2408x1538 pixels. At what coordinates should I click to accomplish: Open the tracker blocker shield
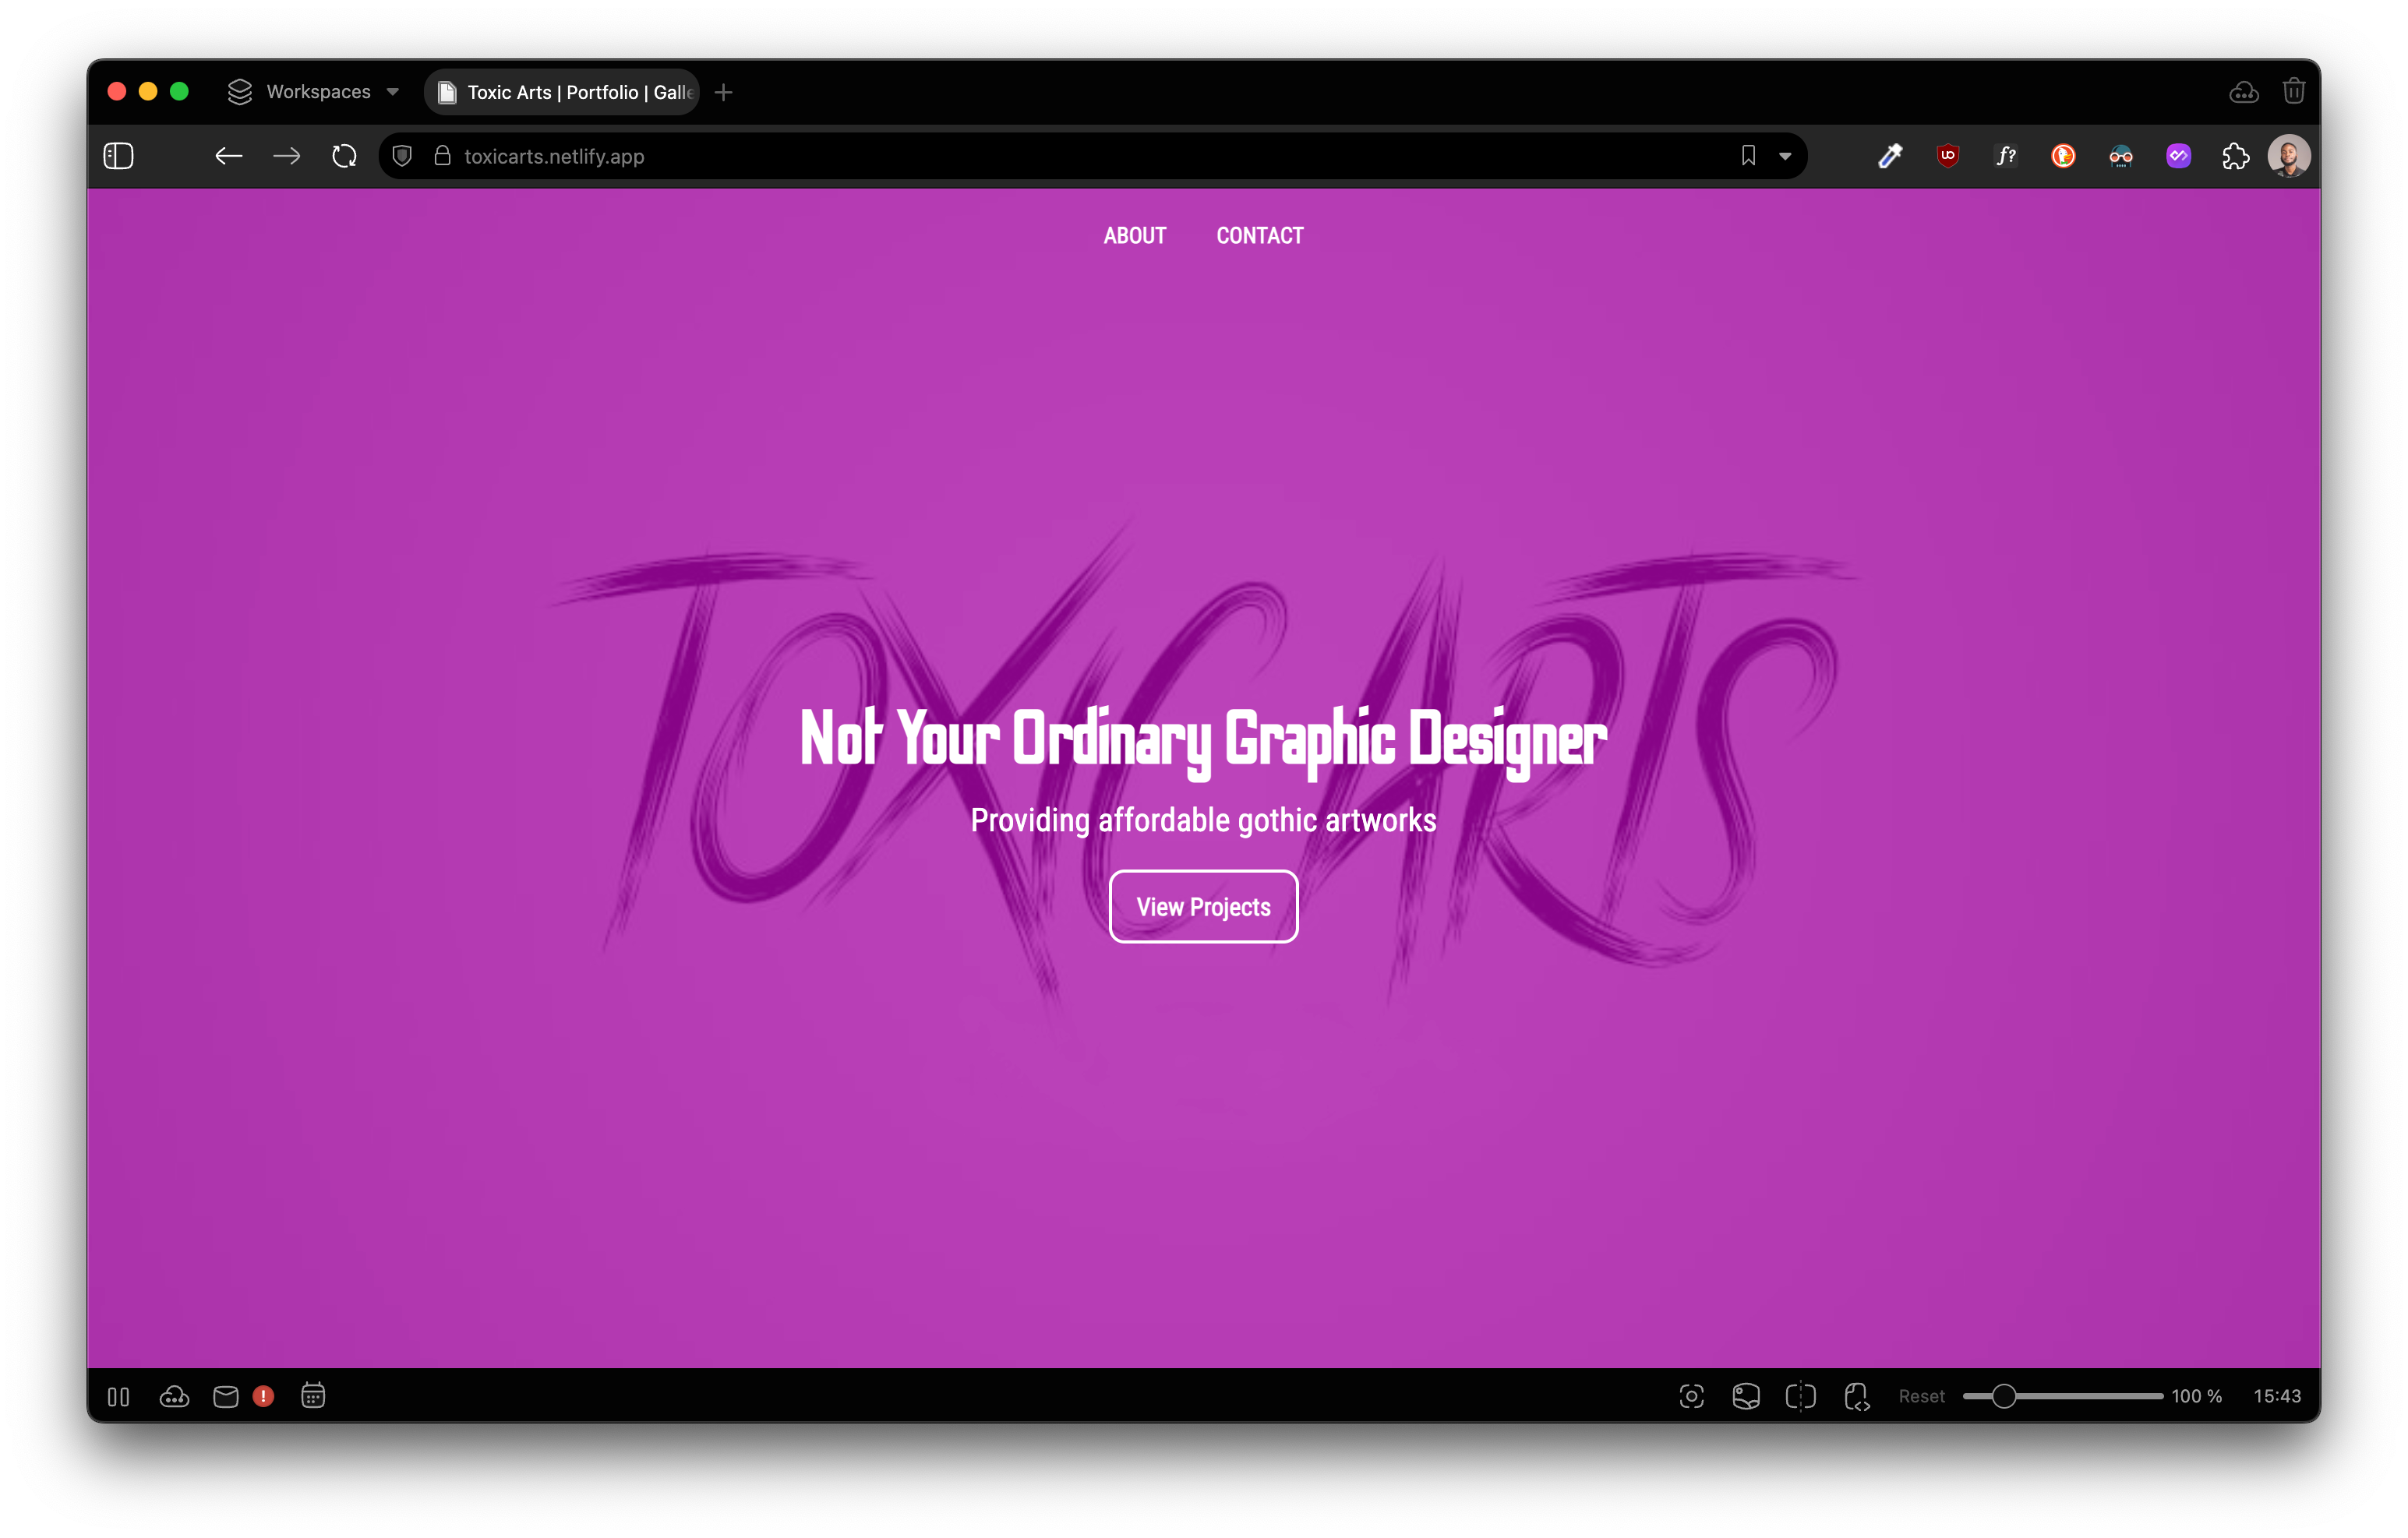pyautogui.click(x=402, y=156)
